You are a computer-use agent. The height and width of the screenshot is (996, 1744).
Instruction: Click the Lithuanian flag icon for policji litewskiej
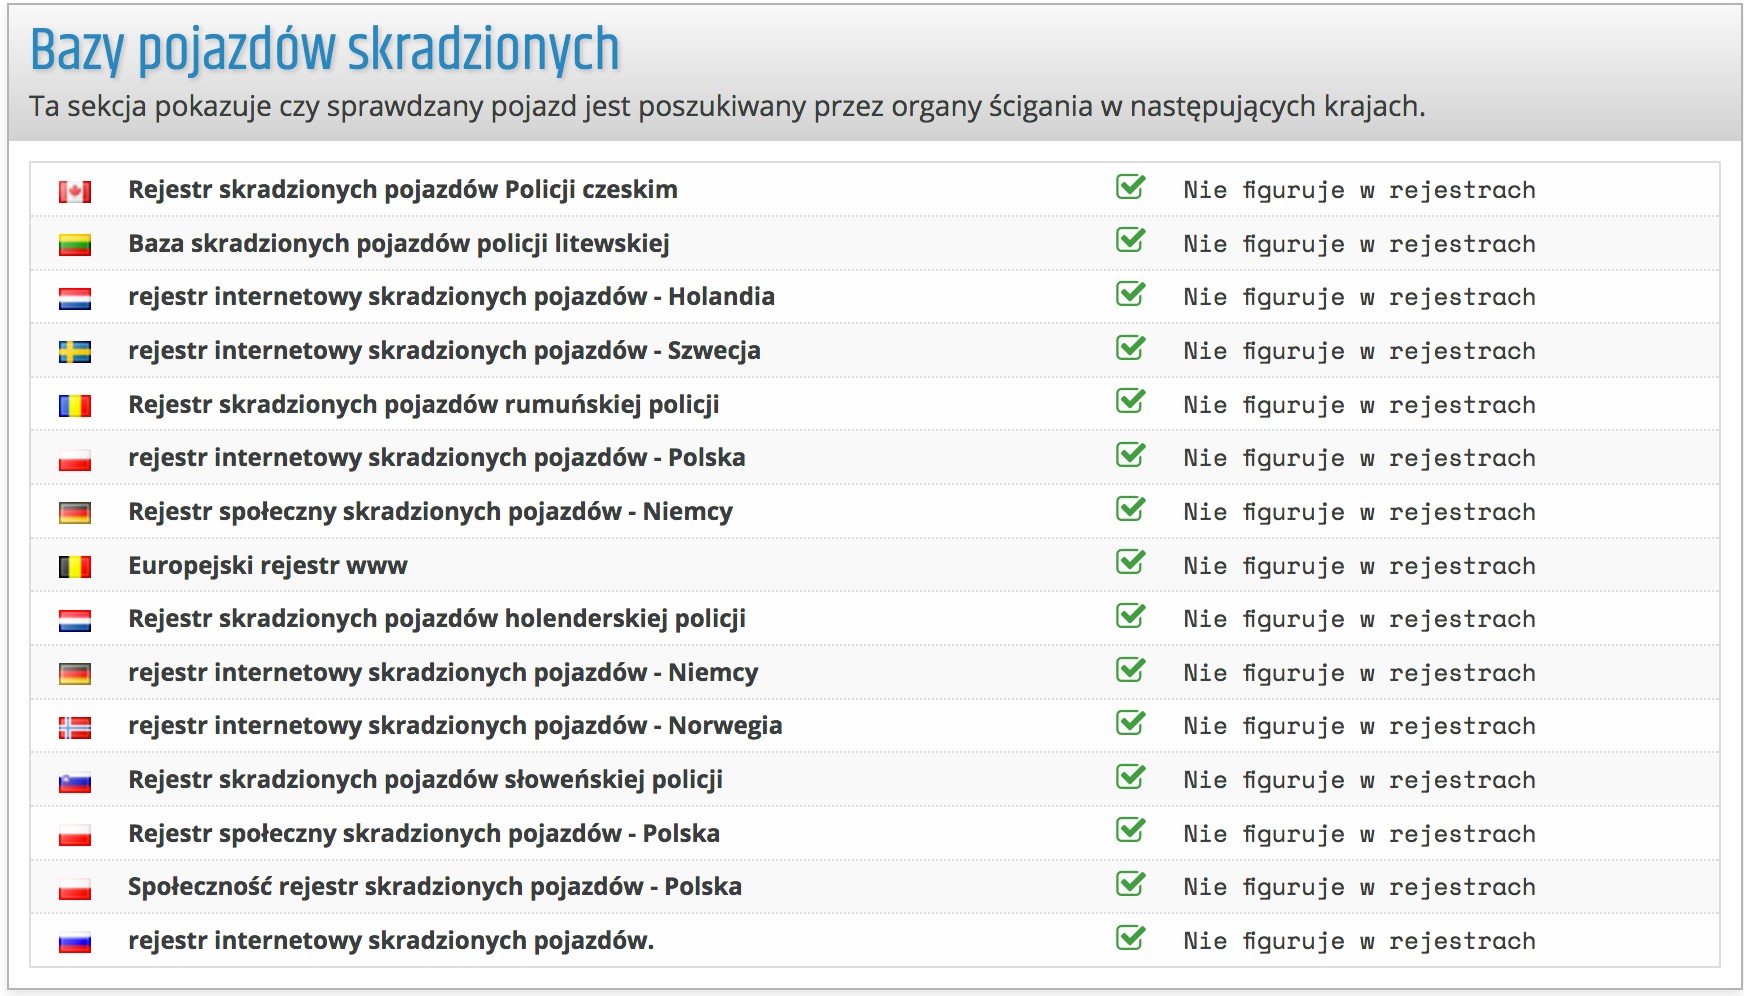pyautogui.click(x=75, y=245)
